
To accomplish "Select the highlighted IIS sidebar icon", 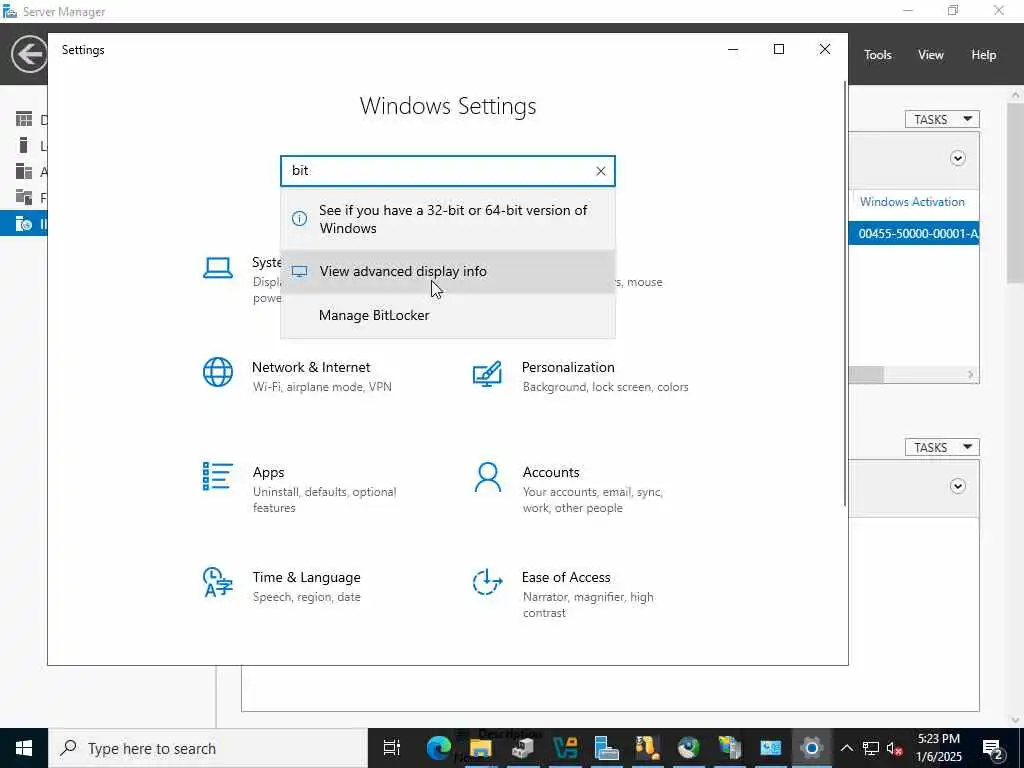I will [x=24, y=223].
